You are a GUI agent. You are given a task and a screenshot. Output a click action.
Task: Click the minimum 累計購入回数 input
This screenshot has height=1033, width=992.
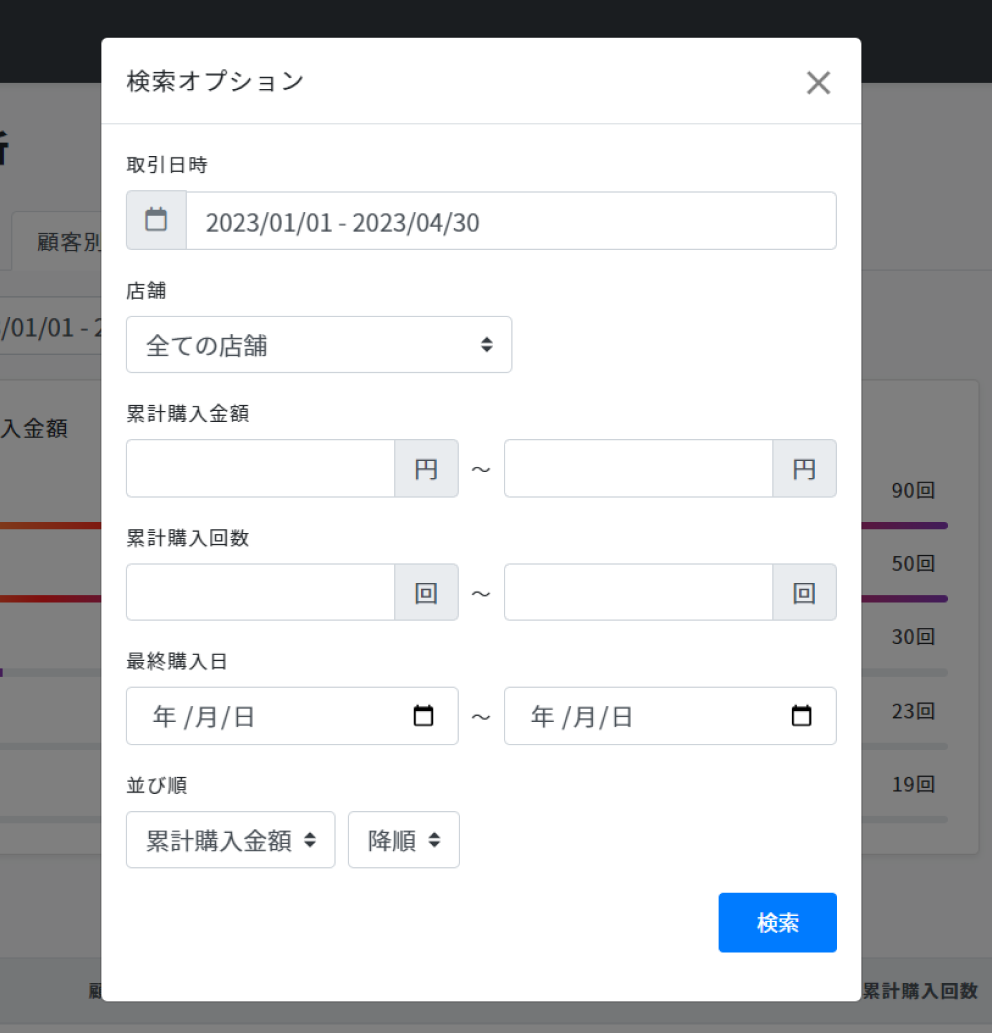[261, 593]
